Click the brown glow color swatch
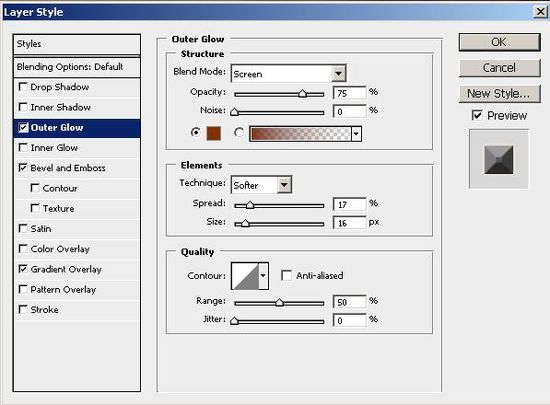 214,134
